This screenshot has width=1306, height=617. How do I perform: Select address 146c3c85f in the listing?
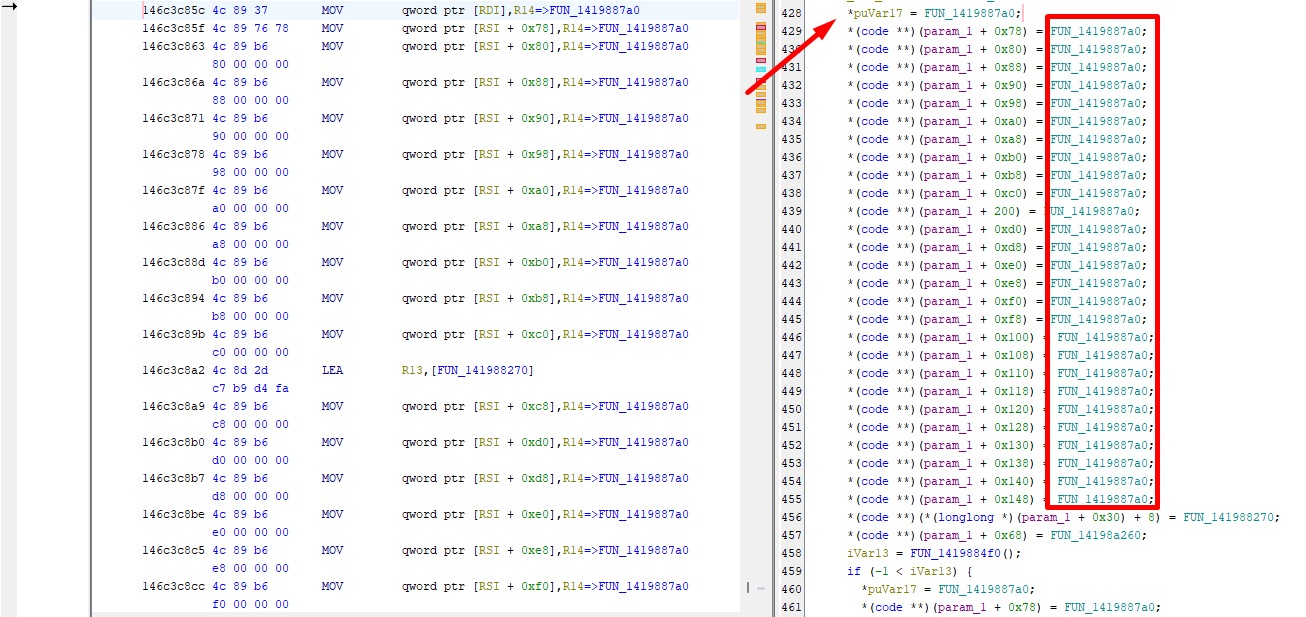tap(173, 28)
